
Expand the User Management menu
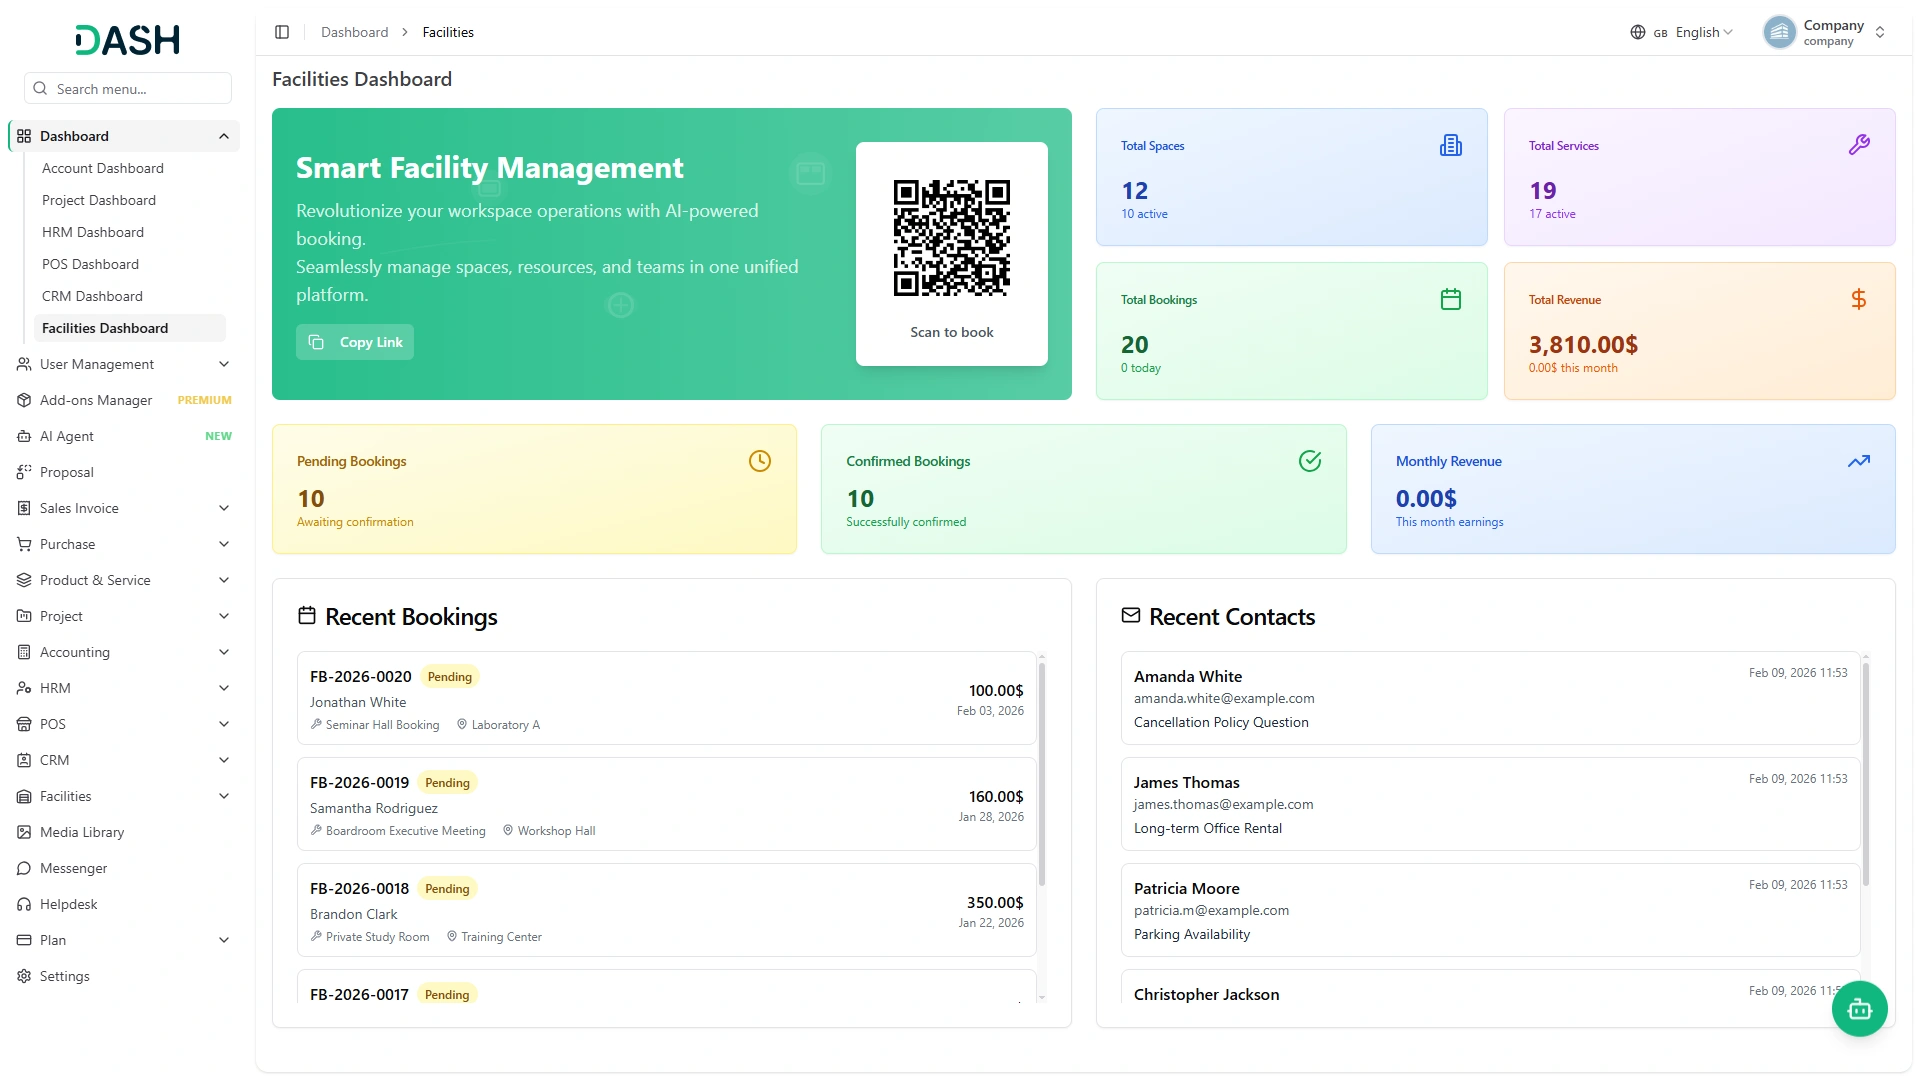[124, 364]
